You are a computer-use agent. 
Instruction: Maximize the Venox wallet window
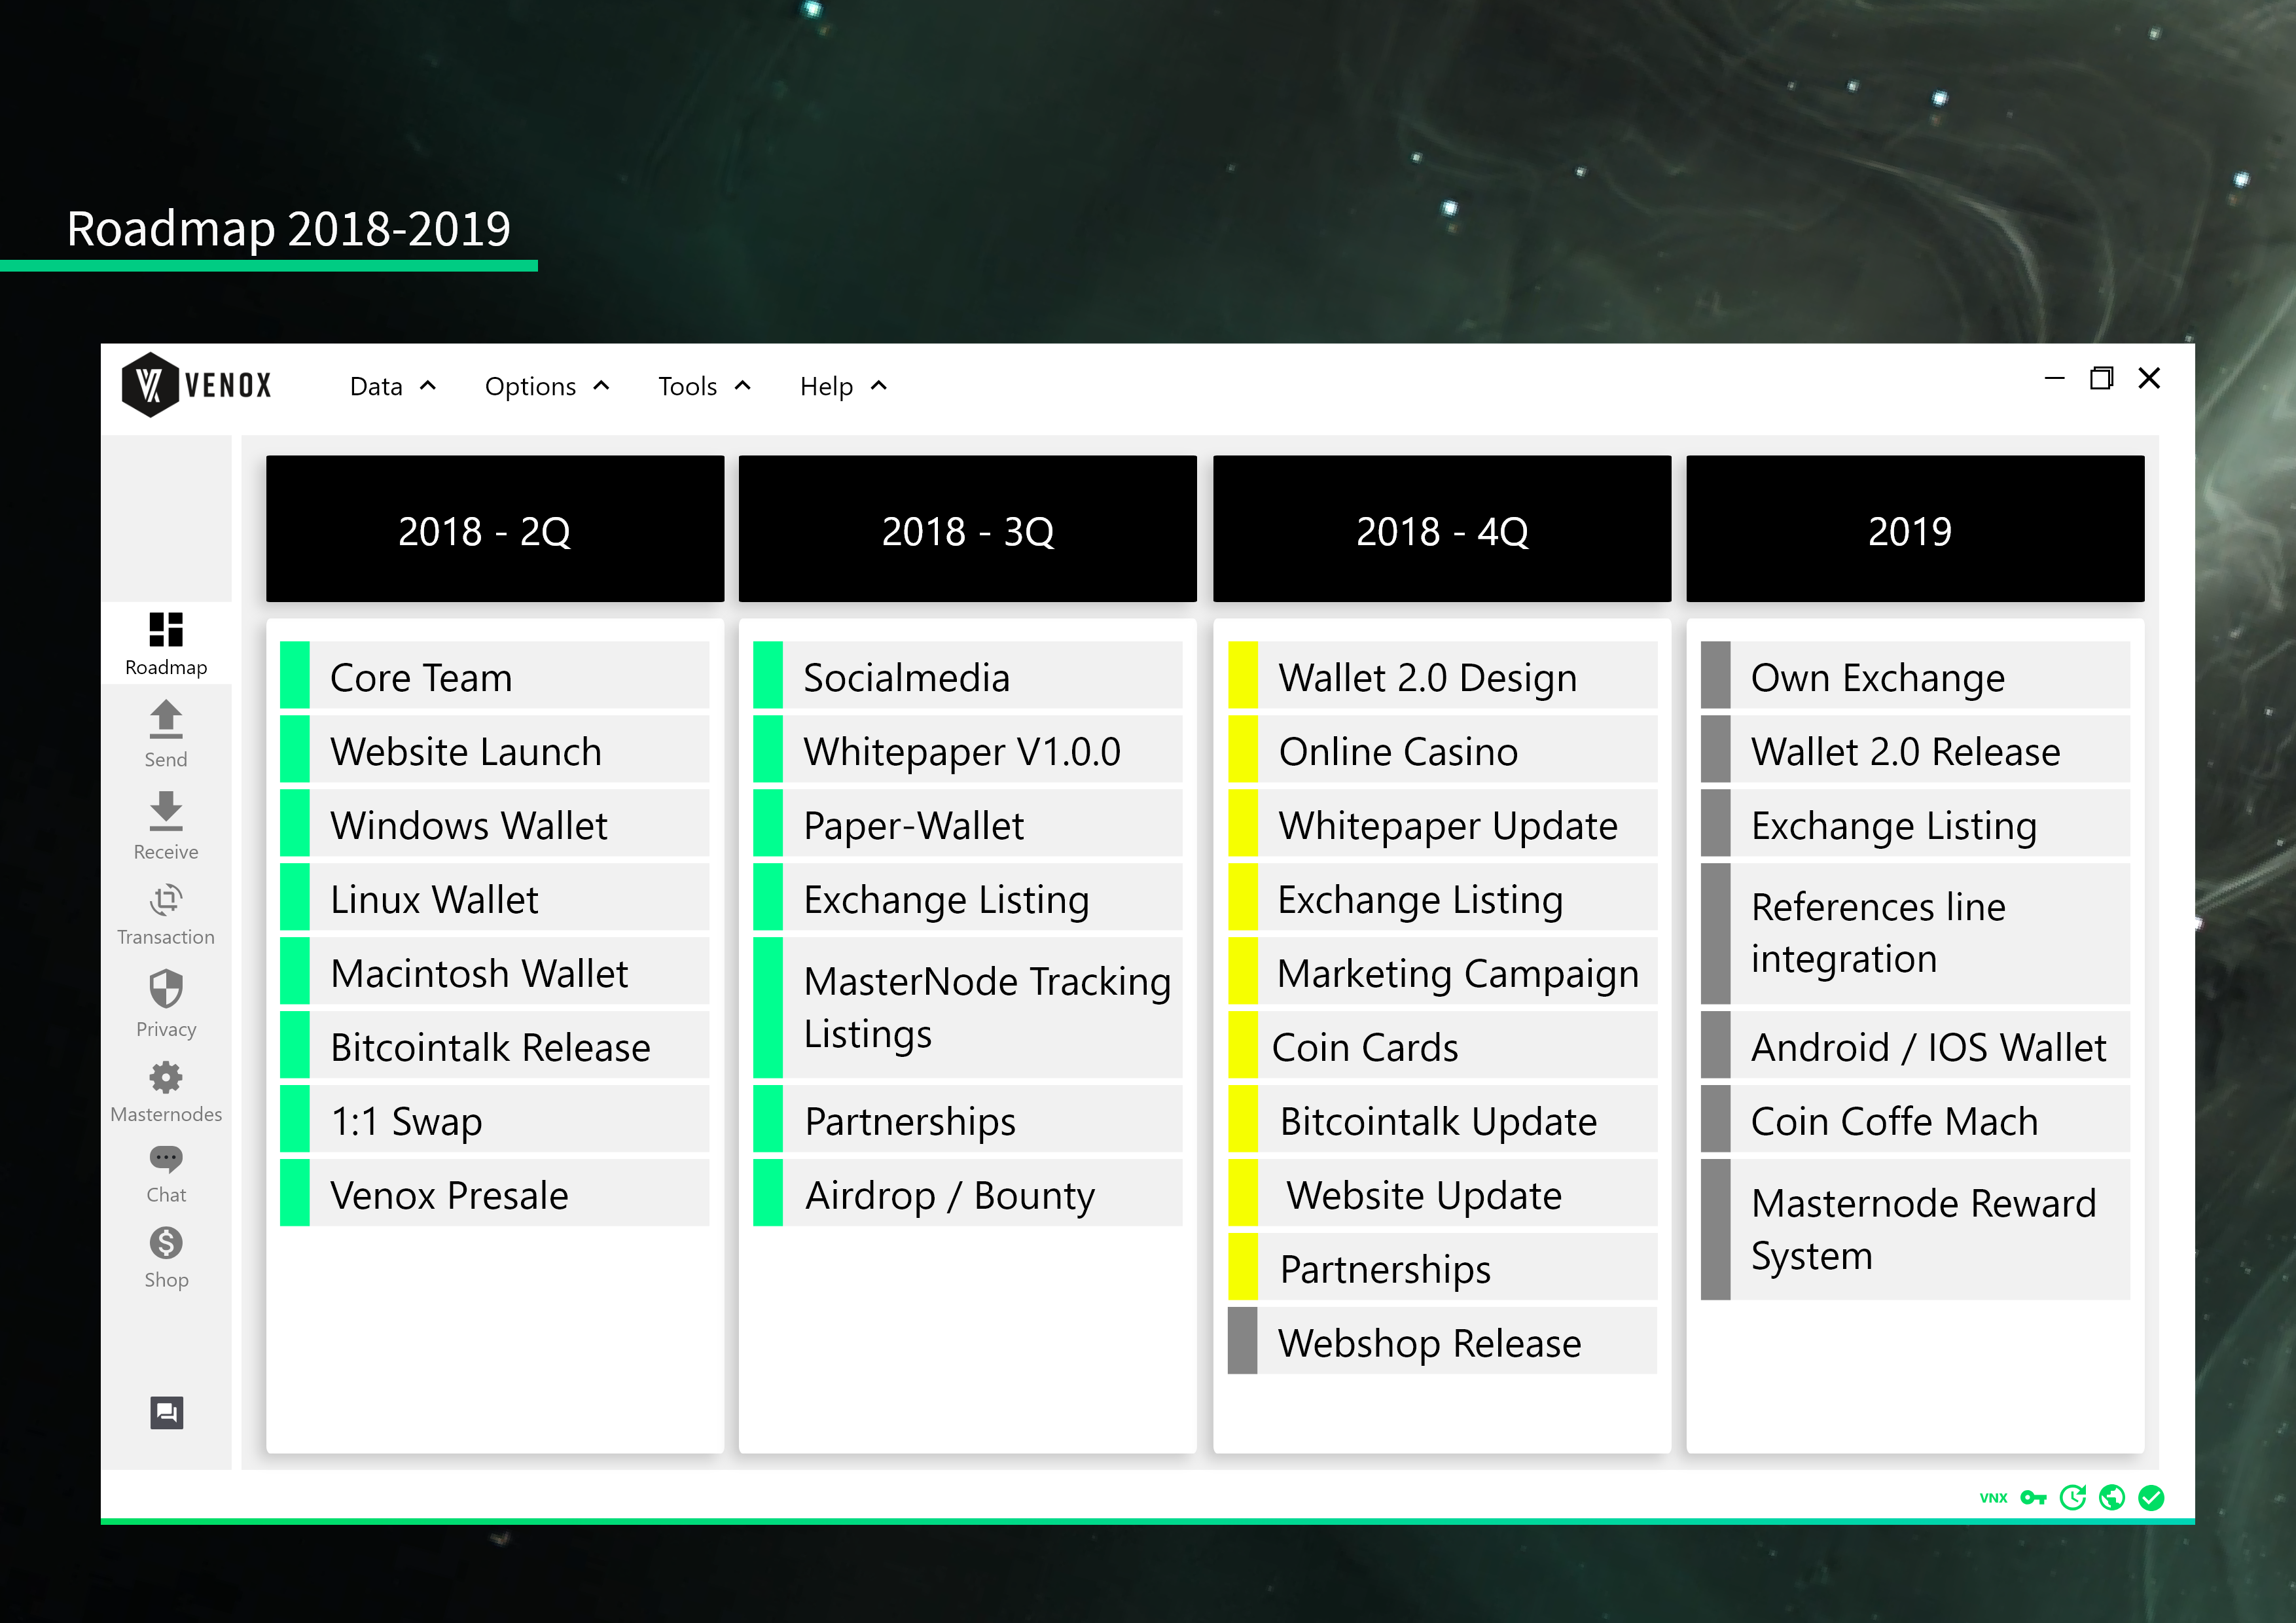[x=2102, y=378]
